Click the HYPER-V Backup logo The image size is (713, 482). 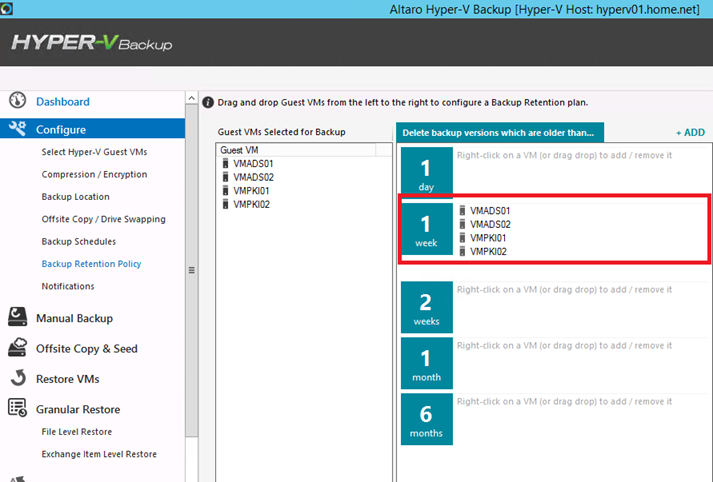coord(92,43)
